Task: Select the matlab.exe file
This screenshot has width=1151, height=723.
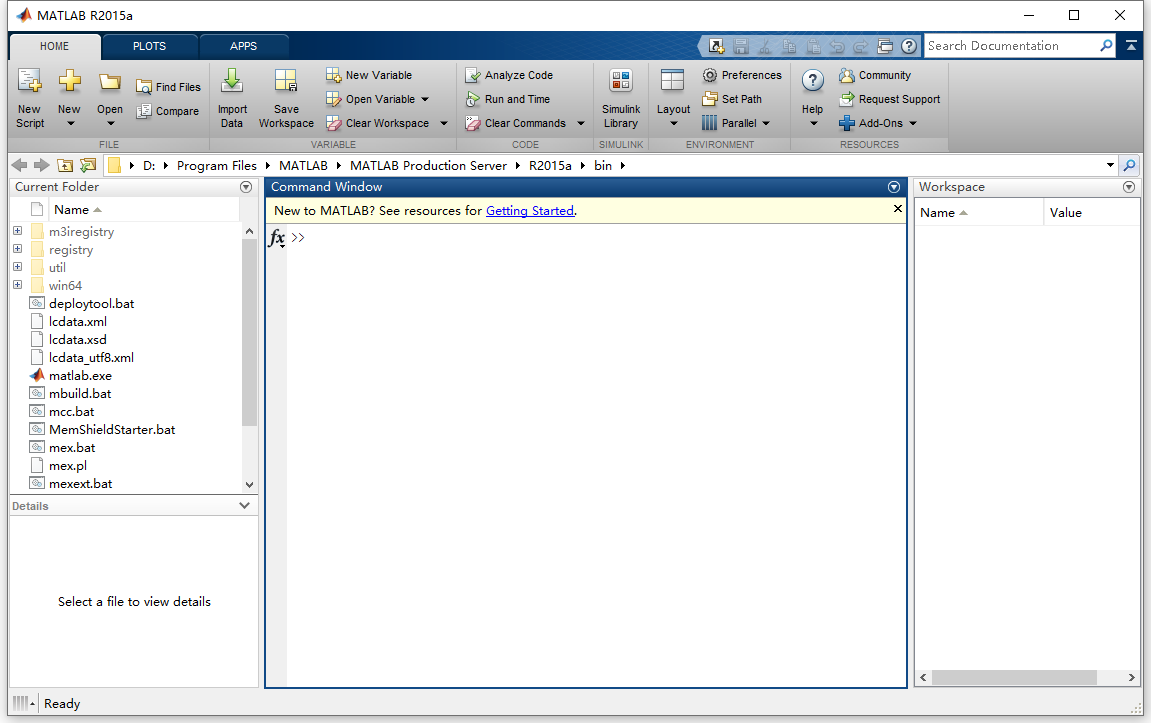Action: click(80, 376)
